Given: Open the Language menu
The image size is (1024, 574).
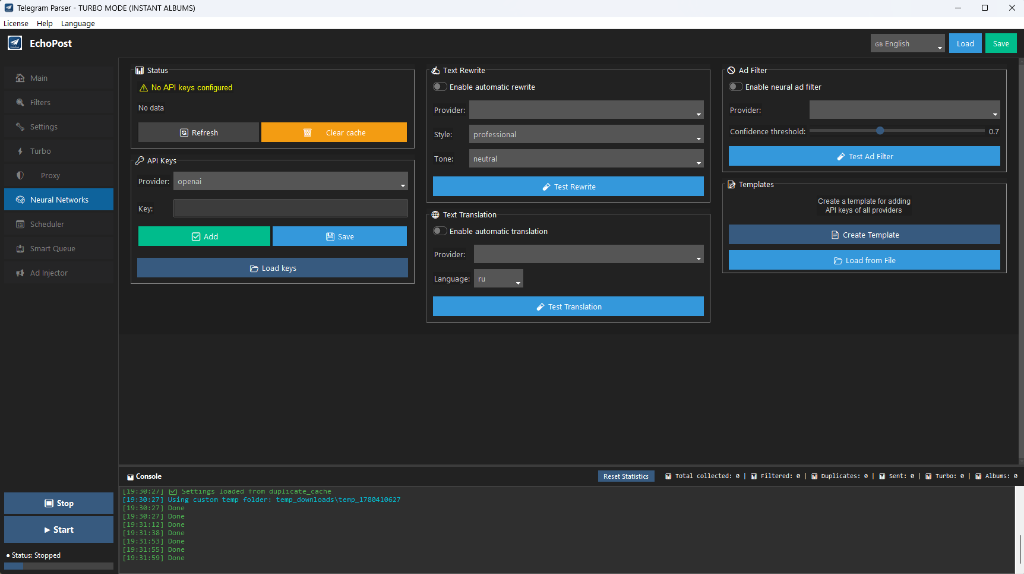Looking at the screenshot, I should click(x=78, y=24).
